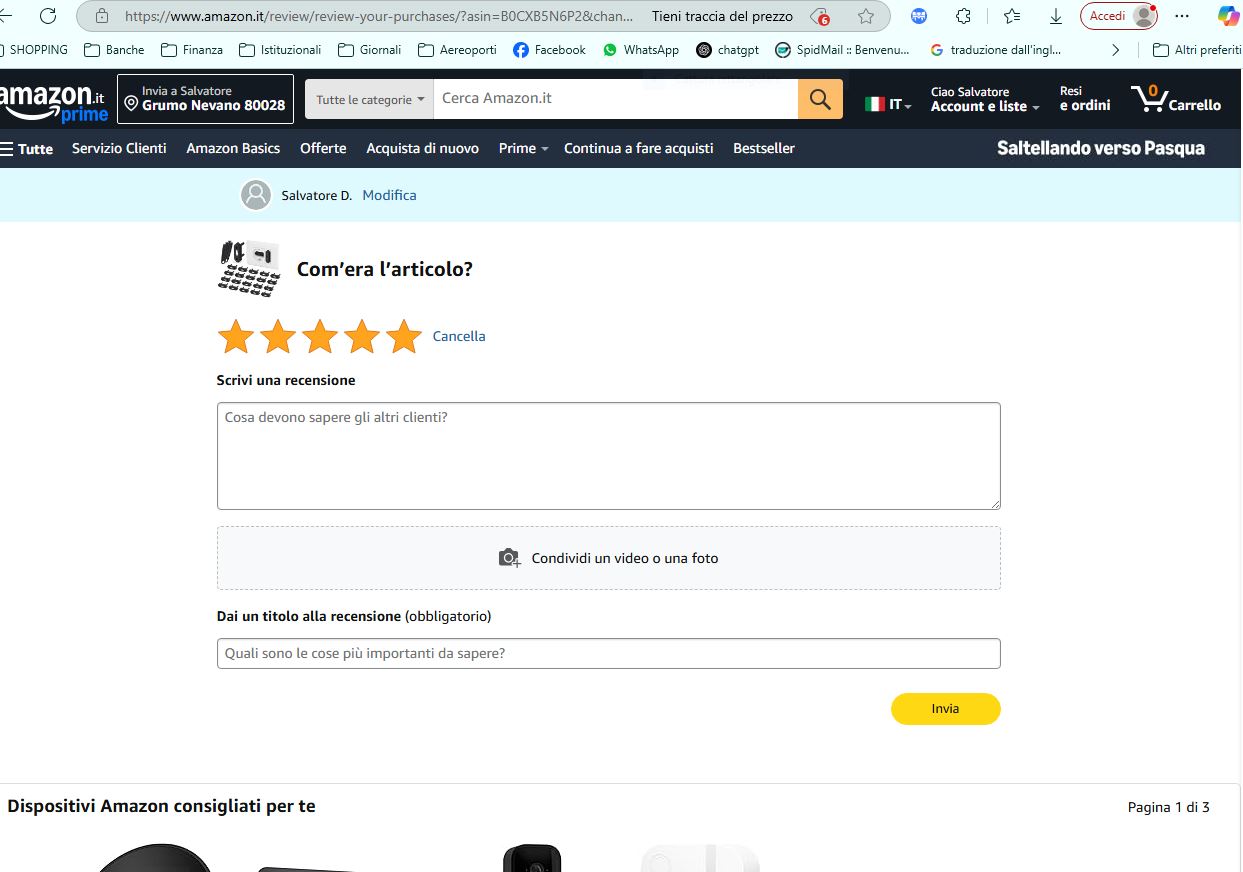Viewport: 1243px width, 872px height.
Task: Open the price tracker shopping icon
Action: (x=820, y=16)
